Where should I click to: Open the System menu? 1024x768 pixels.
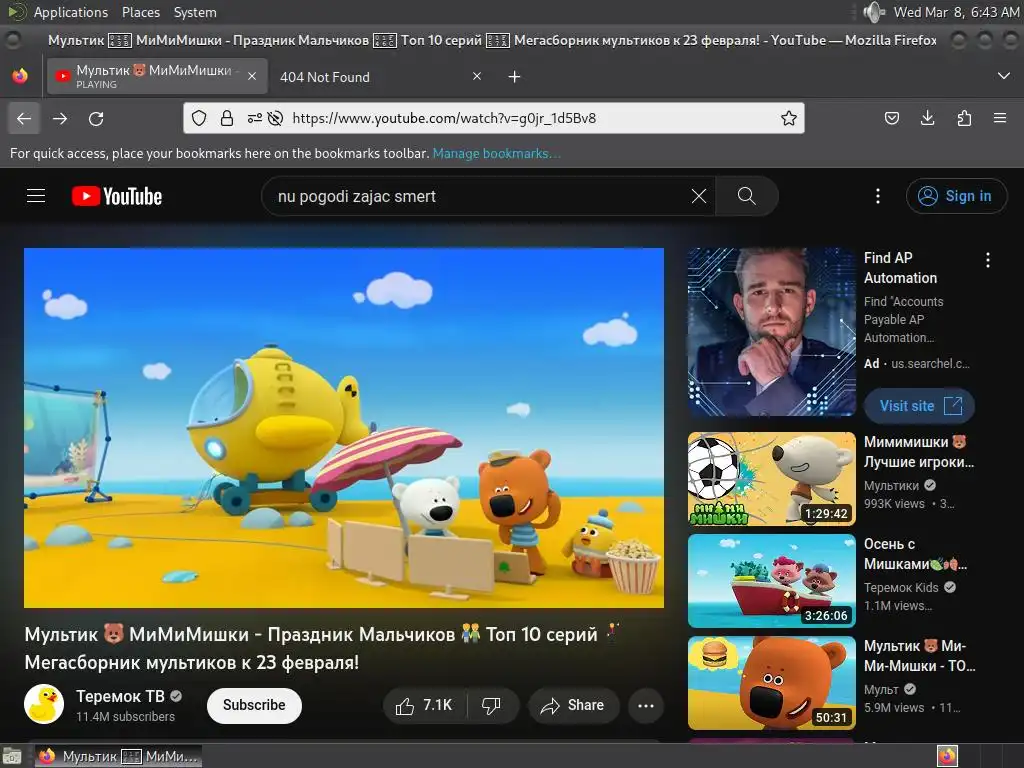coord(195,12)
